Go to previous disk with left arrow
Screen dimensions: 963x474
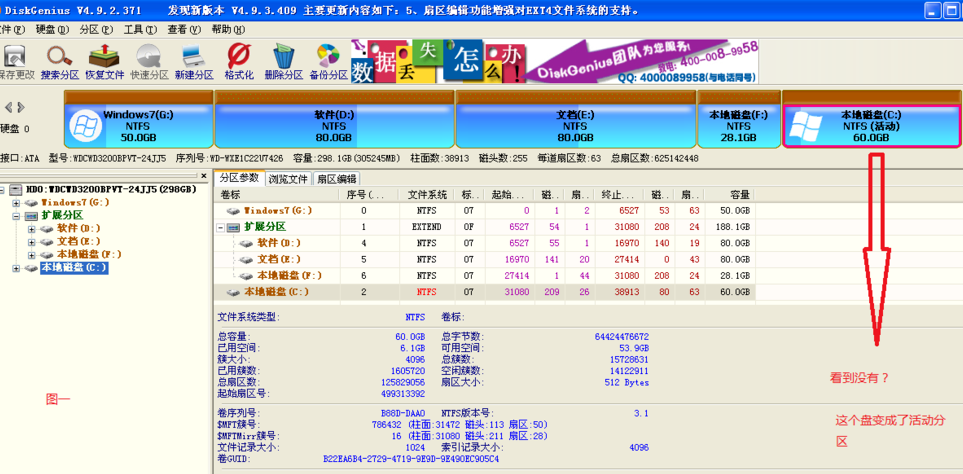pos(9,107)
